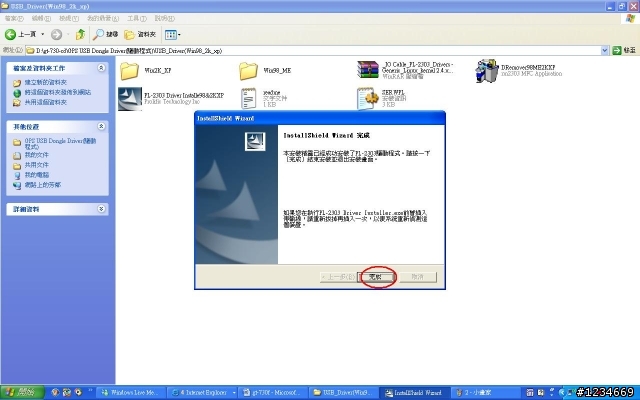Open My Documents (我的文件) link
Image resolution: width=640 pixels, height=400 pixels.
pyautogui.click(x=36, y=155)
